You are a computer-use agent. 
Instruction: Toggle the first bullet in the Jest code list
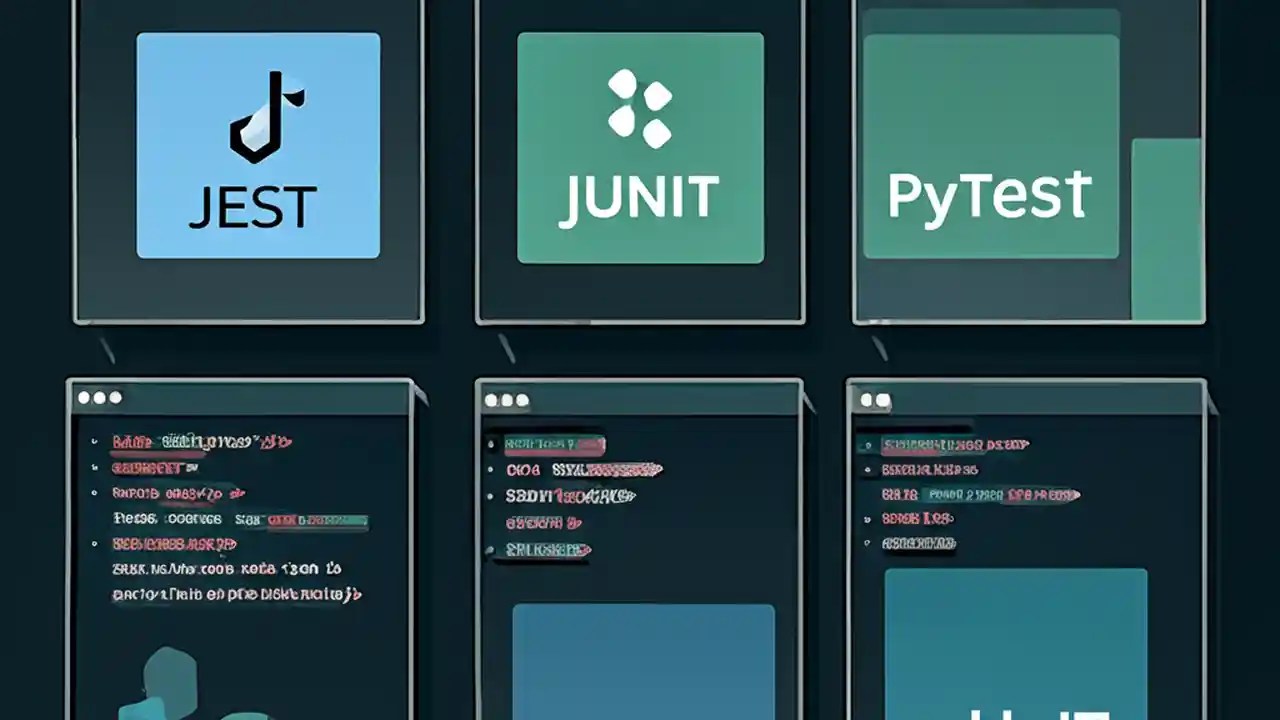point(92,443)
